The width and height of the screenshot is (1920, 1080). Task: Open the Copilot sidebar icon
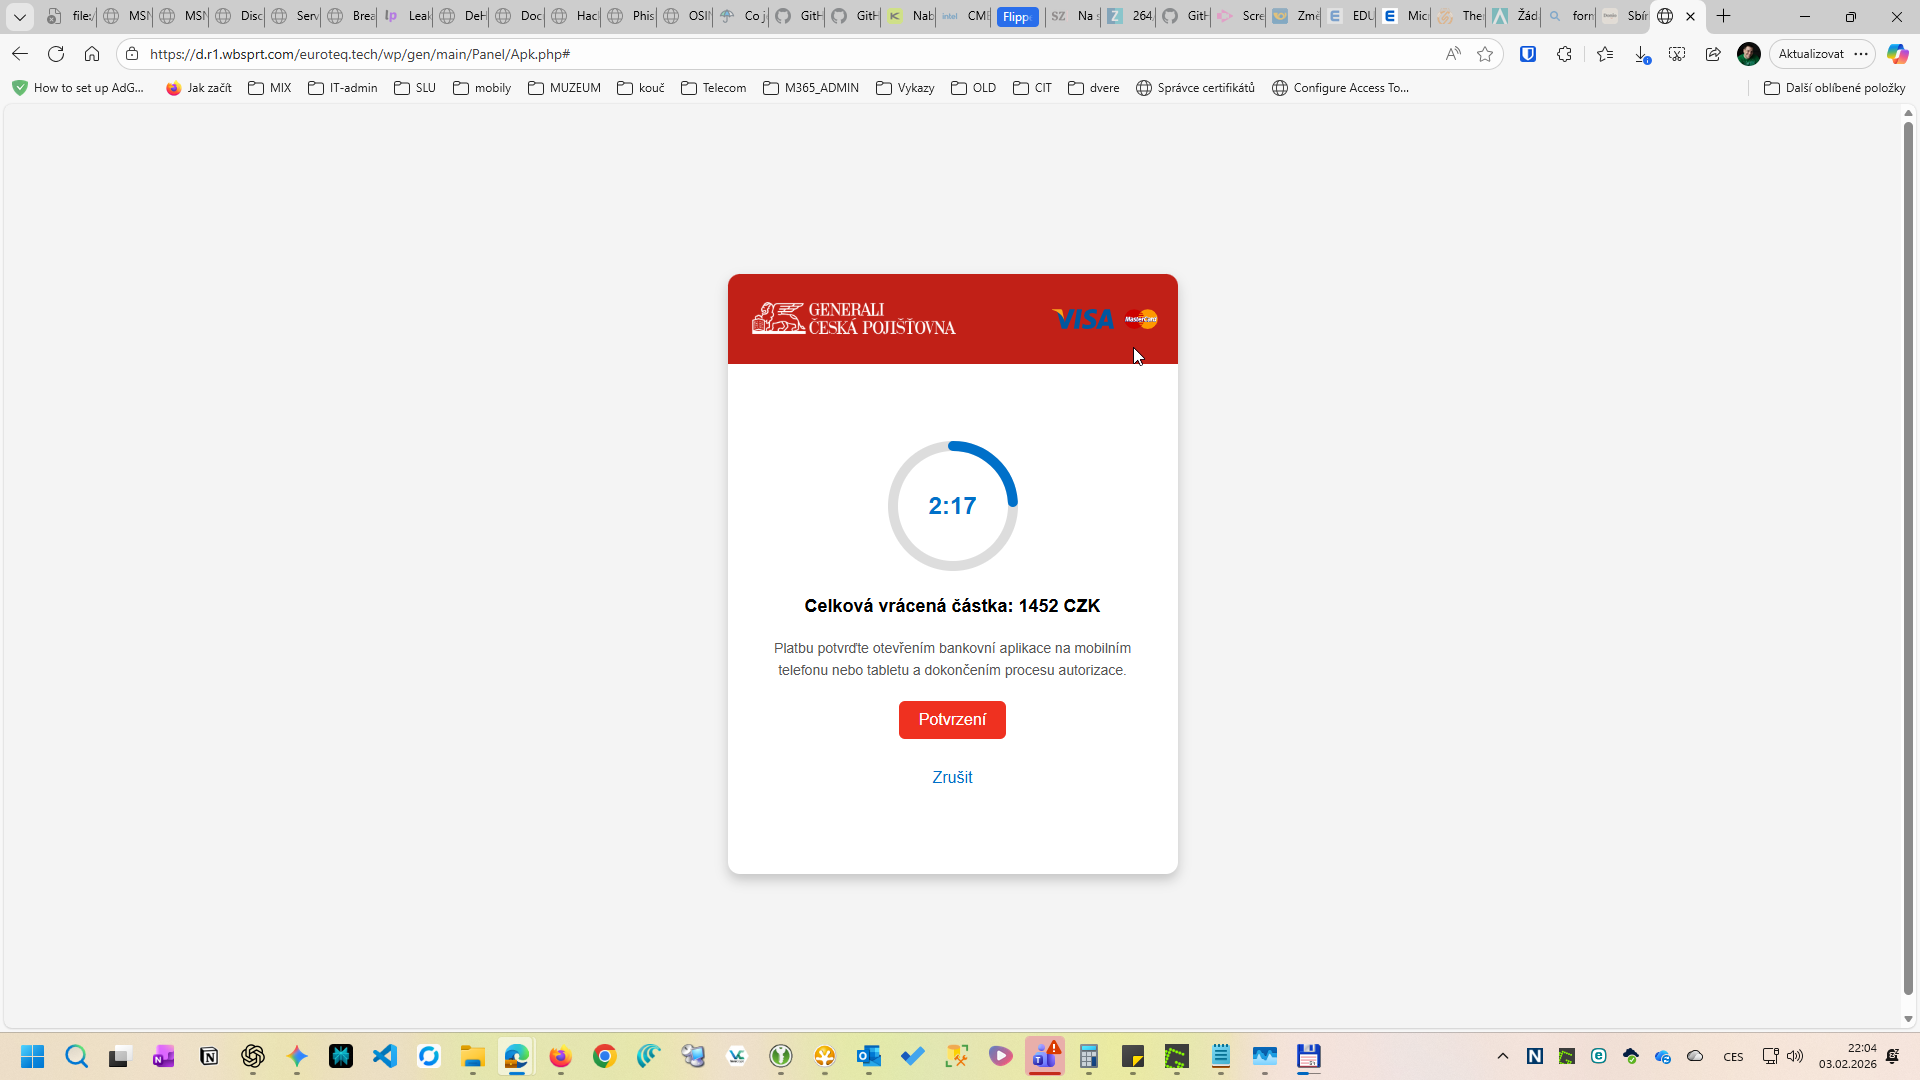pyautogui.click(x=1897, y=54)
